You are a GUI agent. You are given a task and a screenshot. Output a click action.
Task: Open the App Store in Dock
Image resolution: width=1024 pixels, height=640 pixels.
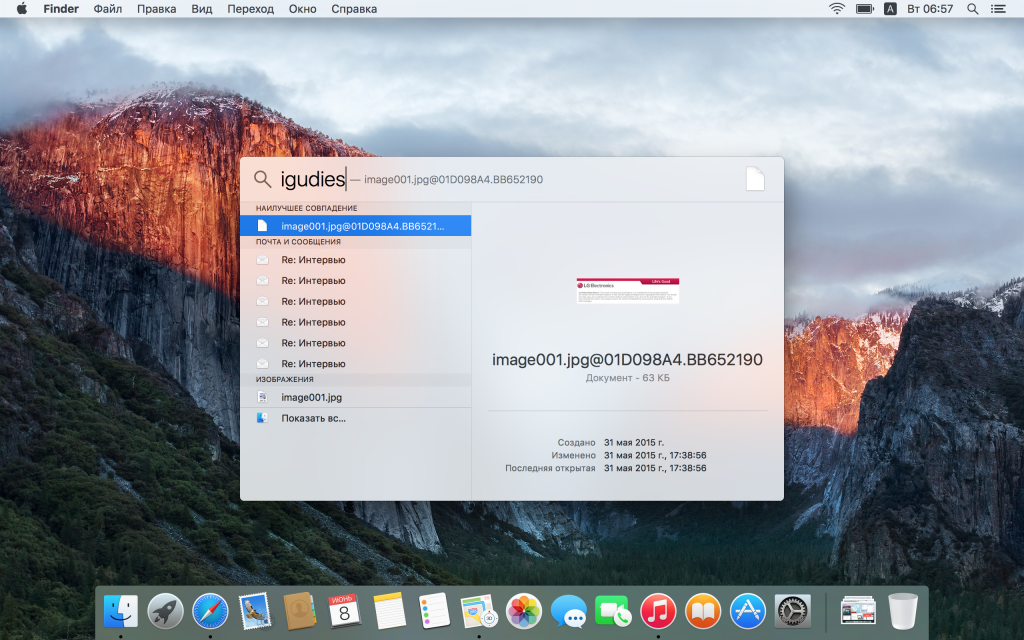pos(747,610)
